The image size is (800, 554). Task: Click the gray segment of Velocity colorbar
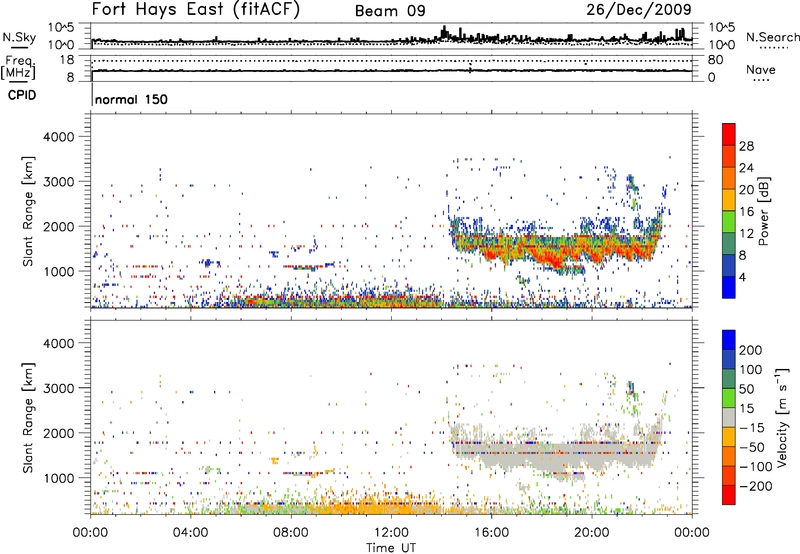click(729, 417)
